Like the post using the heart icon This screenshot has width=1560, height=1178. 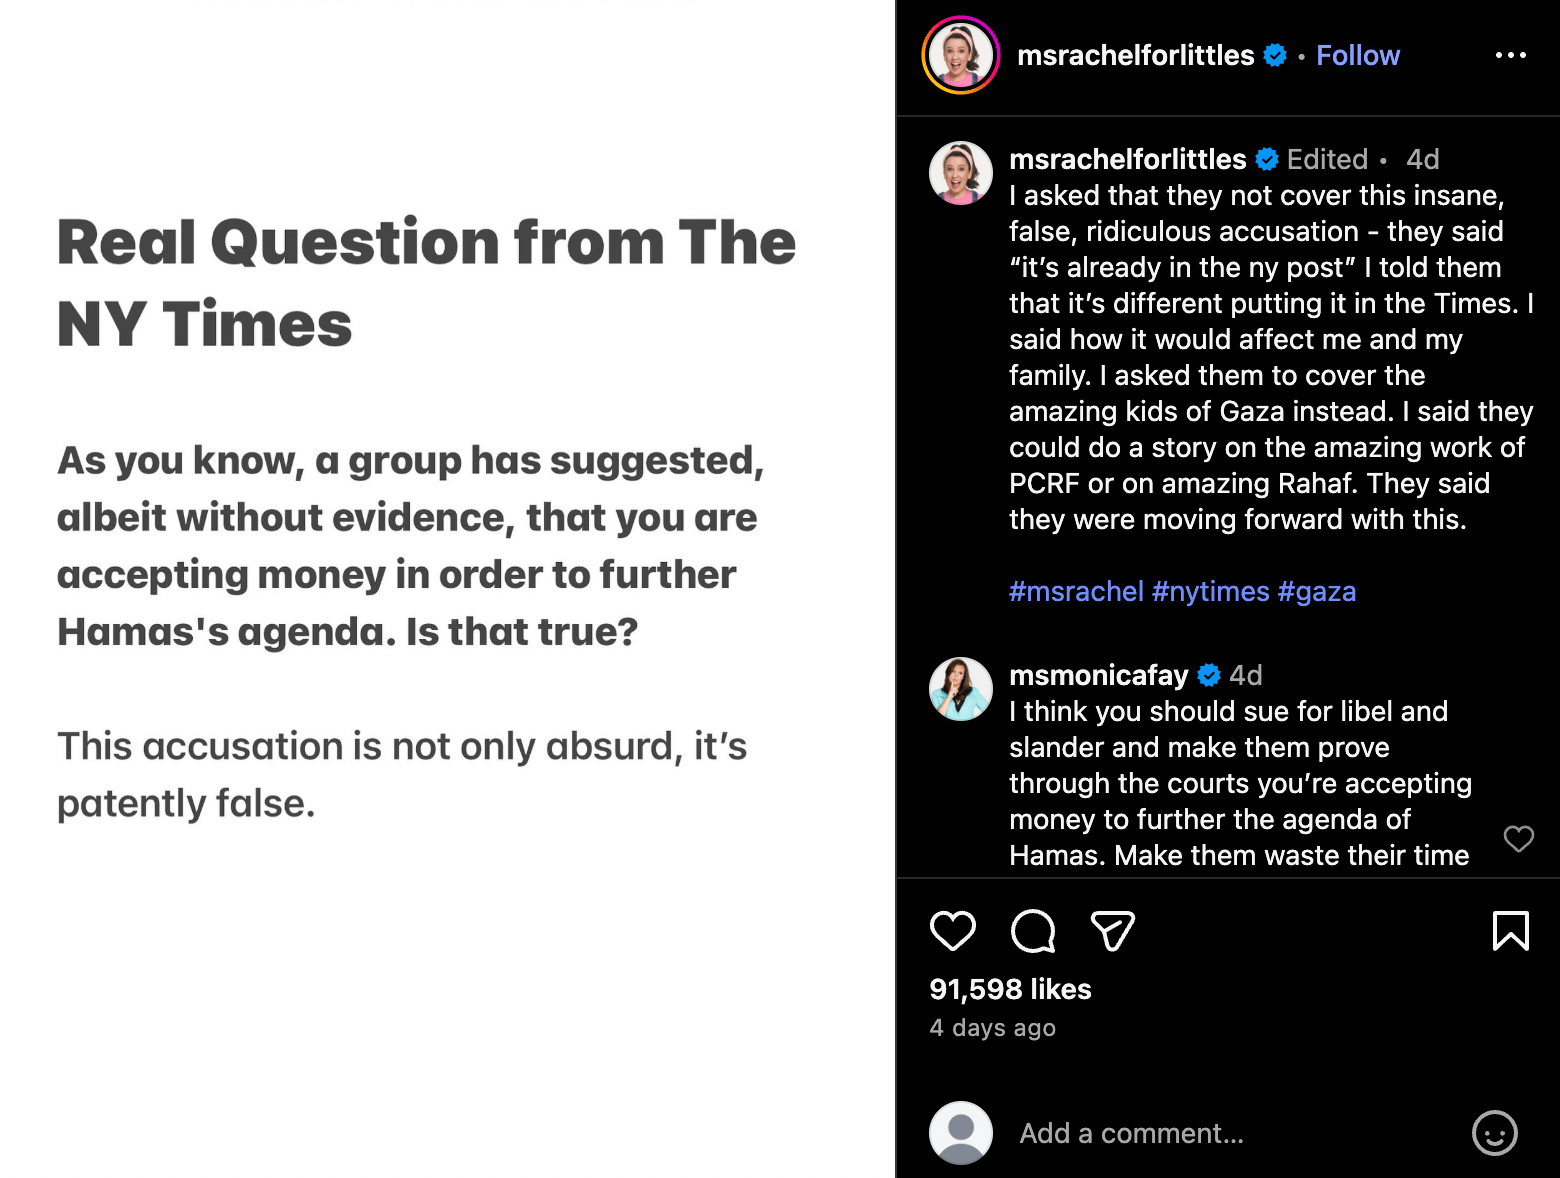[x=954, y=931]
